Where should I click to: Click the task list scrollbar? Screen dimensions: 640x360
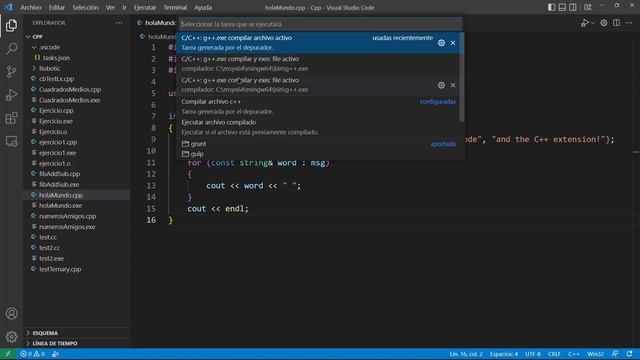[462, 77]
